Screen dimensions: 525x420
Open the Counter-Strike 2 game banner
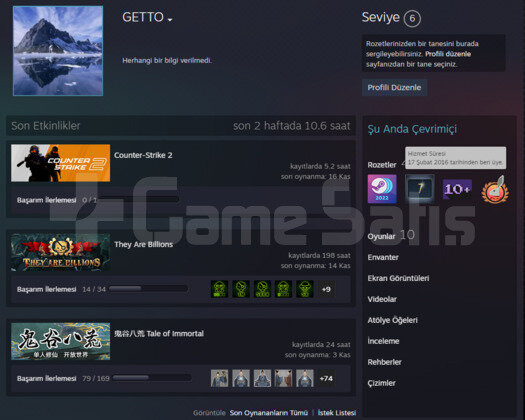[x=61, y=163]
